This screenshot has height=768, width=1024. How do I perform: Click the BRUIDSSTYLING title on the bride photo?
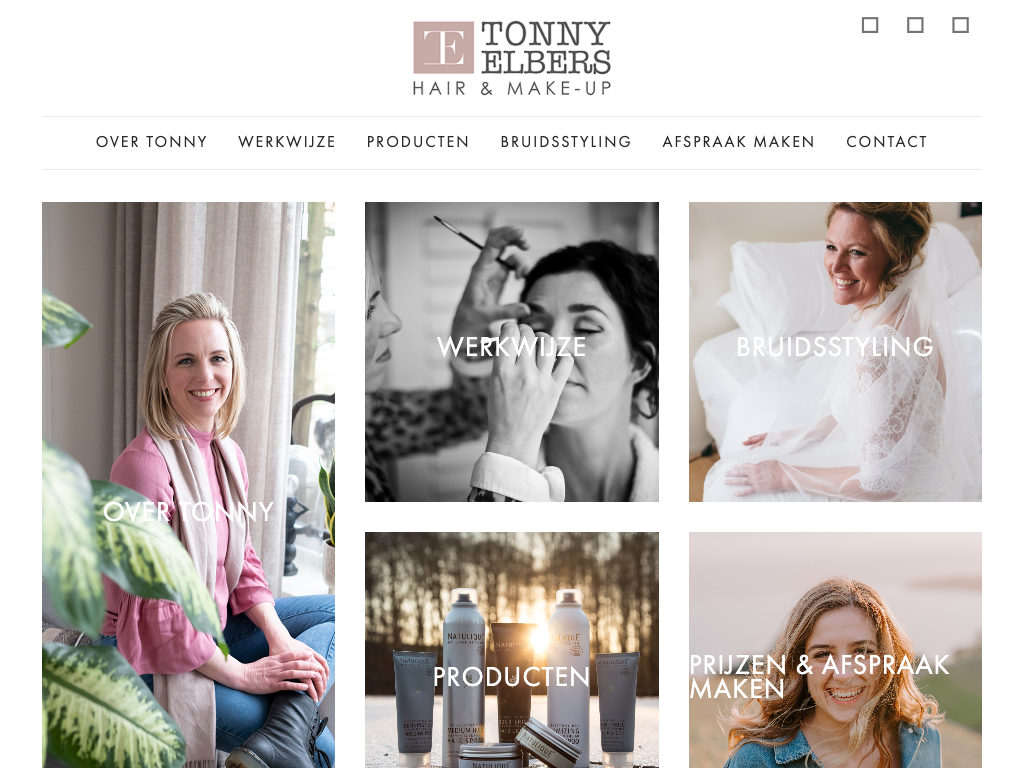(x=835, y=347)
